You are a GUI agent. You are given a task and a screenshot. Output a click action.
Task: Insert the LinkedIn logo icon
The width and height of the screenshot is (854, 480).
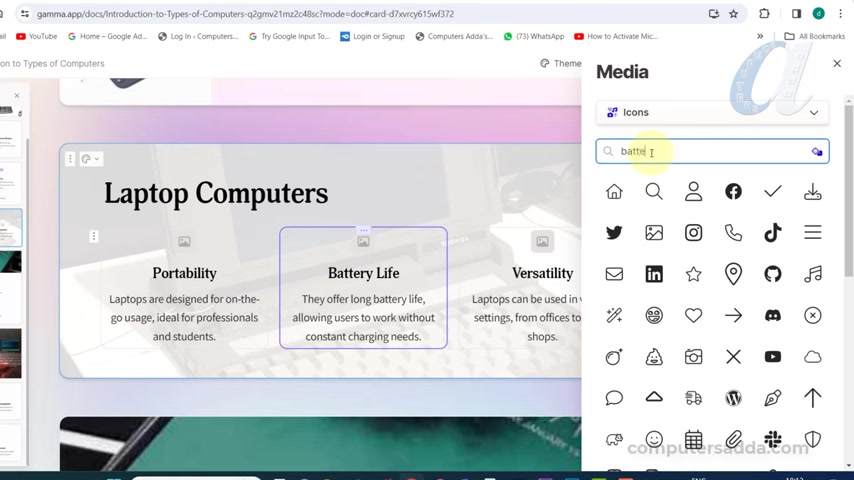[654, 274]
